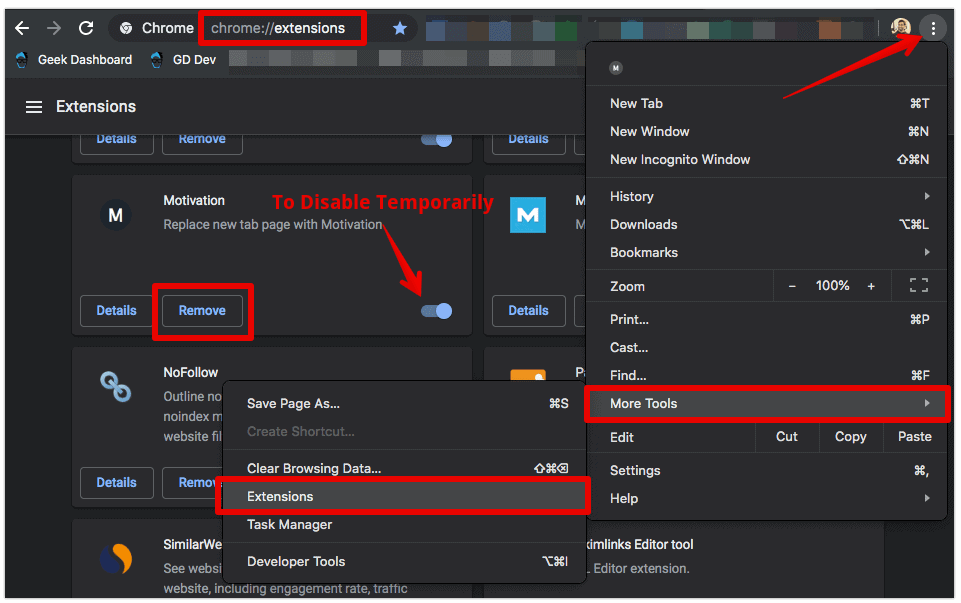
Task: Decrease zoom with the minus button
Action: [792, 286]
